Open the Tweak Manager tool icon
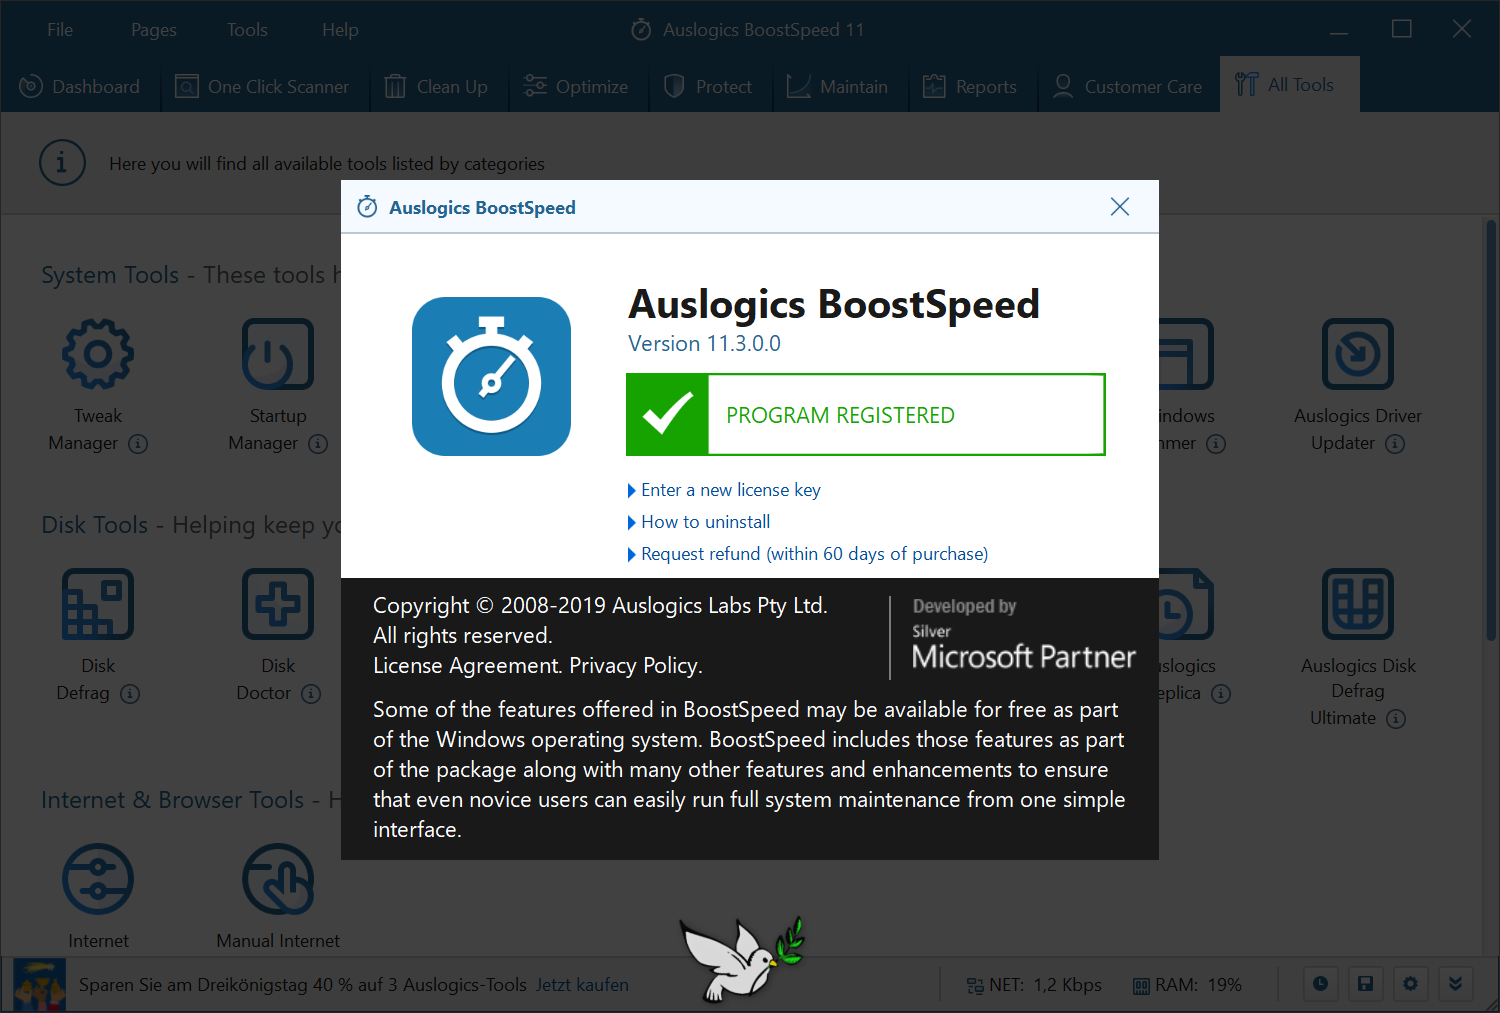The height and width of the screenshot is (1013, 1500). pos(98,354)
